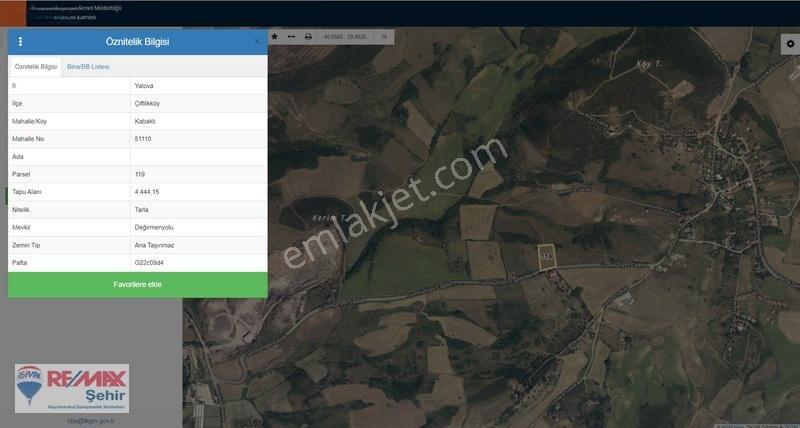The height and width of the screenshot is (428, 800).
Task: Click the Çiftlikköy value in the İlçe row
Action: click(147, 104)
